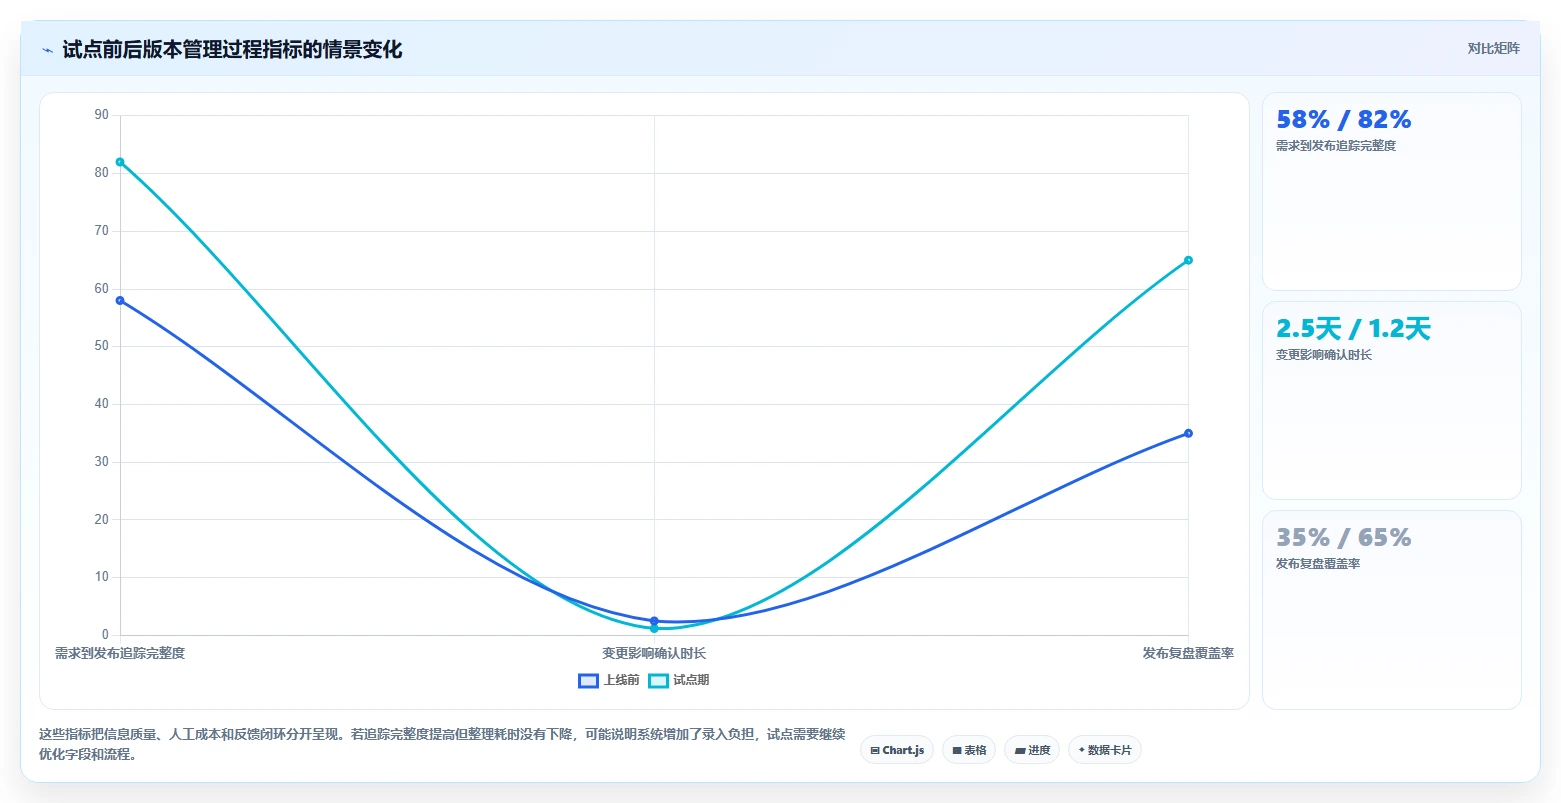Screen dimensions: 1561x803
Task: Click the 试点期 cyan legend color box
Action: 658,681
